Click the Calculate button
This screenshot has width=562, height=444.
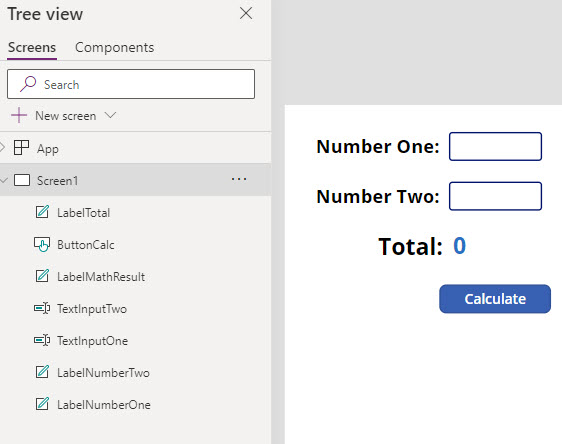[x=495, y=299]
